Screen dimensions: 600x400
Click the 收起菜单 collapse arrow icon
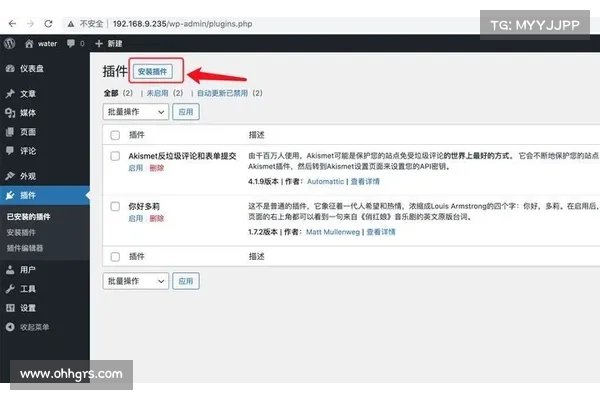10,327
